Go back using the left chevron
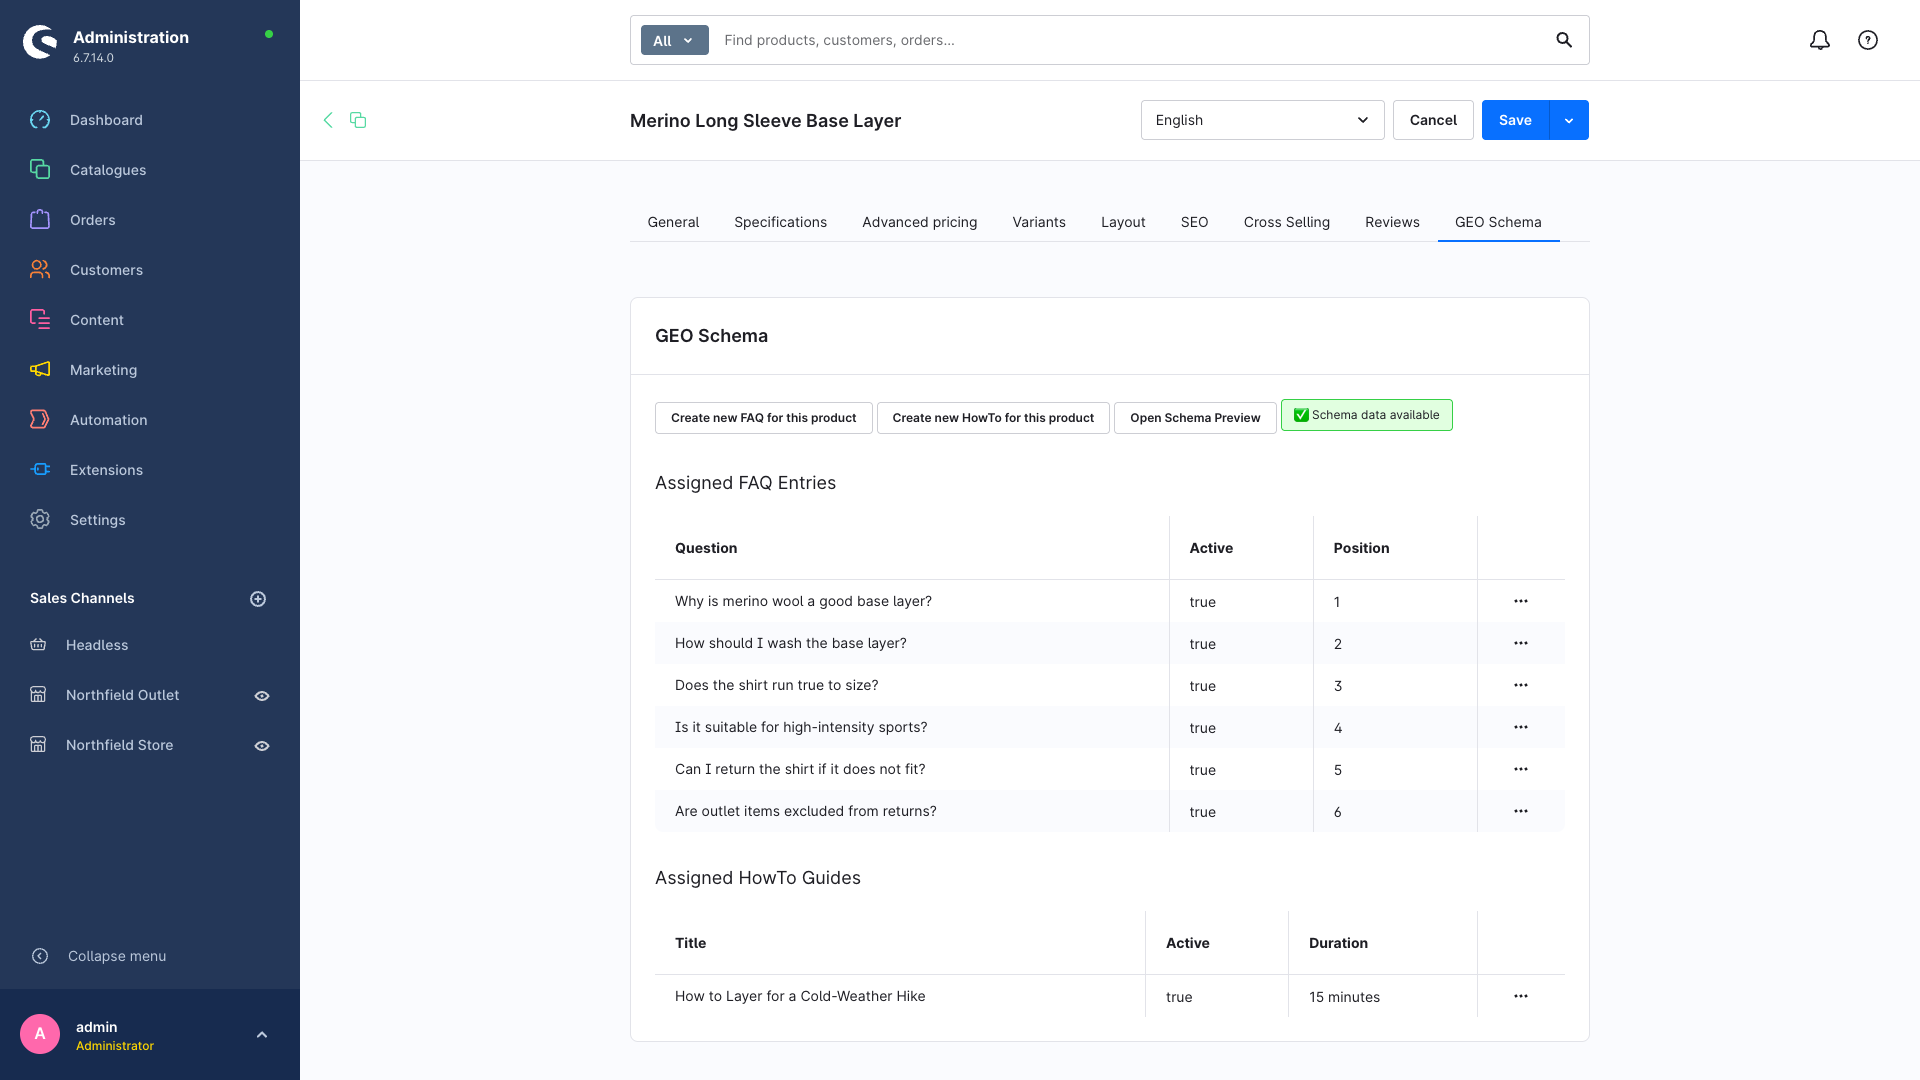 pyautogui.click(x=328, y=120)
